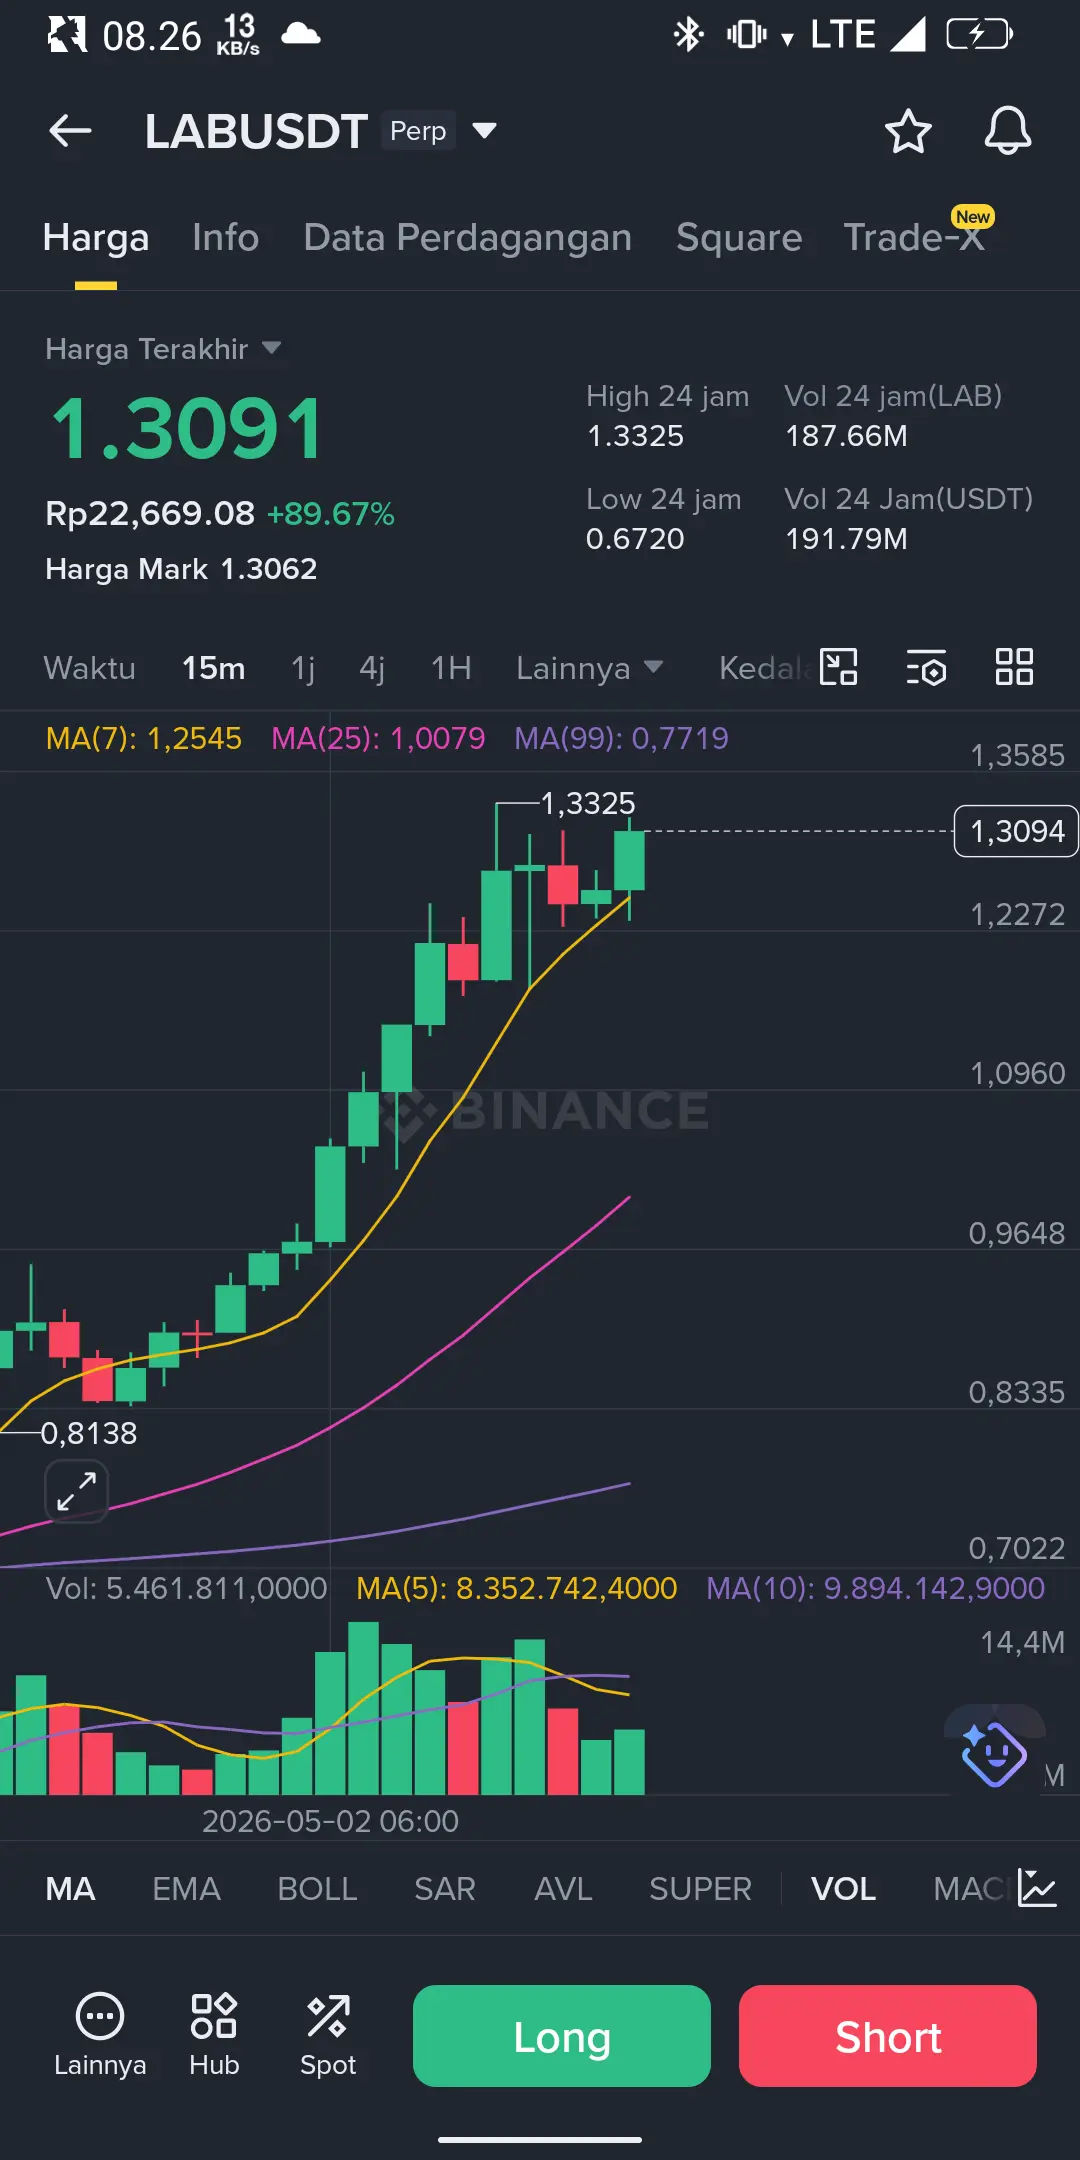Open the Kedalaman depth view
1080x2160 pixels.
pyautogui.click(x=765, y=668)
